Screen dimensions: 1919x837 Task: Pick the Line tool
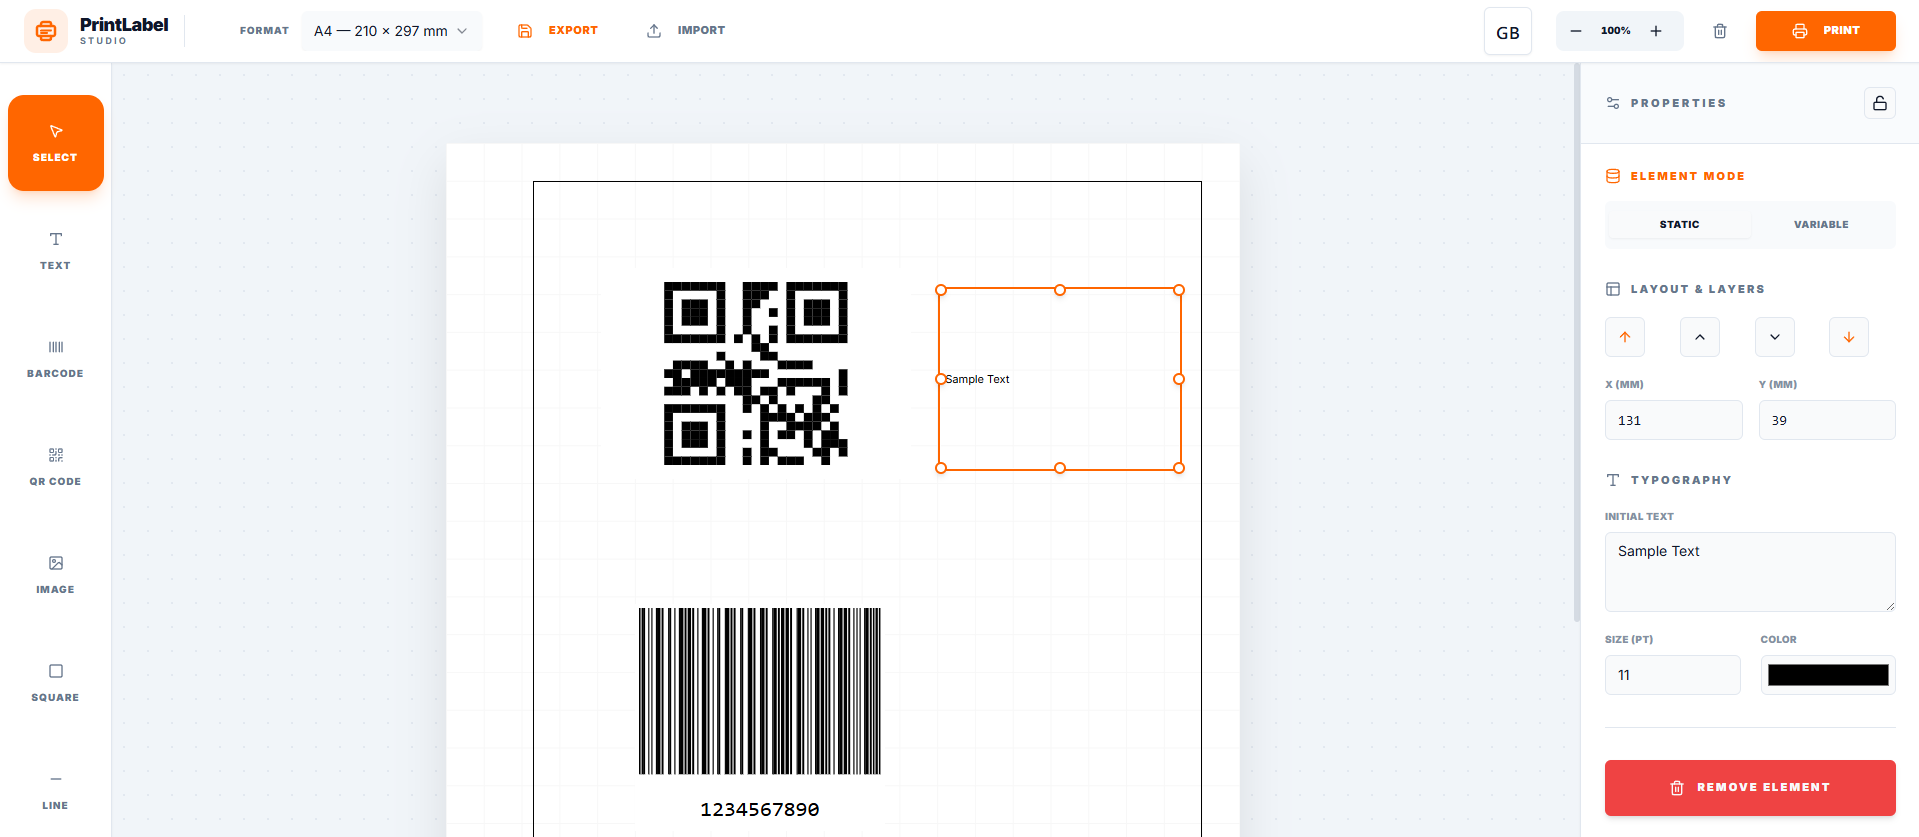[56, 791]
